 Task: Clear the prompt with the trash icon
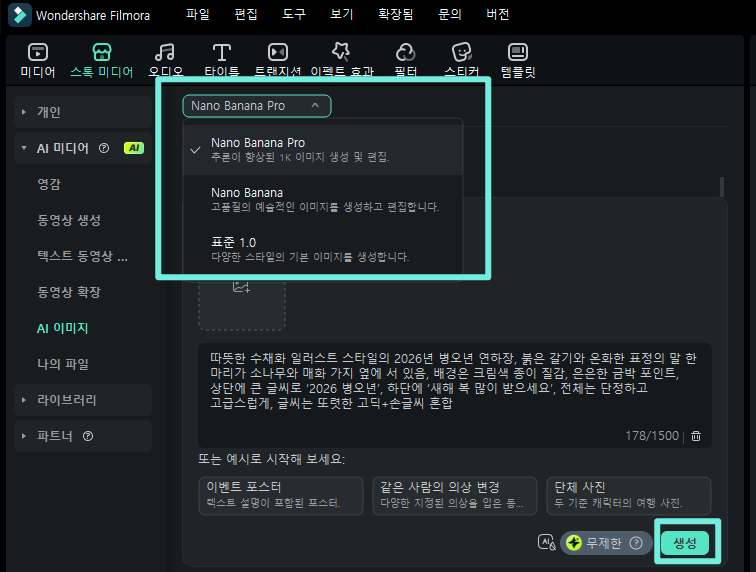point(696,436)
